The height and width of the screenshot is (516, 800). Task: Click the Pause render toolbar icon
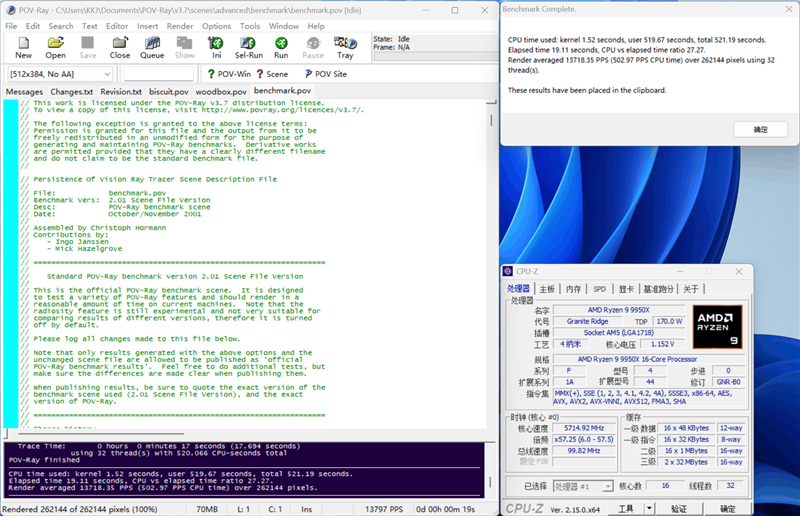click(x=313, y=47)
